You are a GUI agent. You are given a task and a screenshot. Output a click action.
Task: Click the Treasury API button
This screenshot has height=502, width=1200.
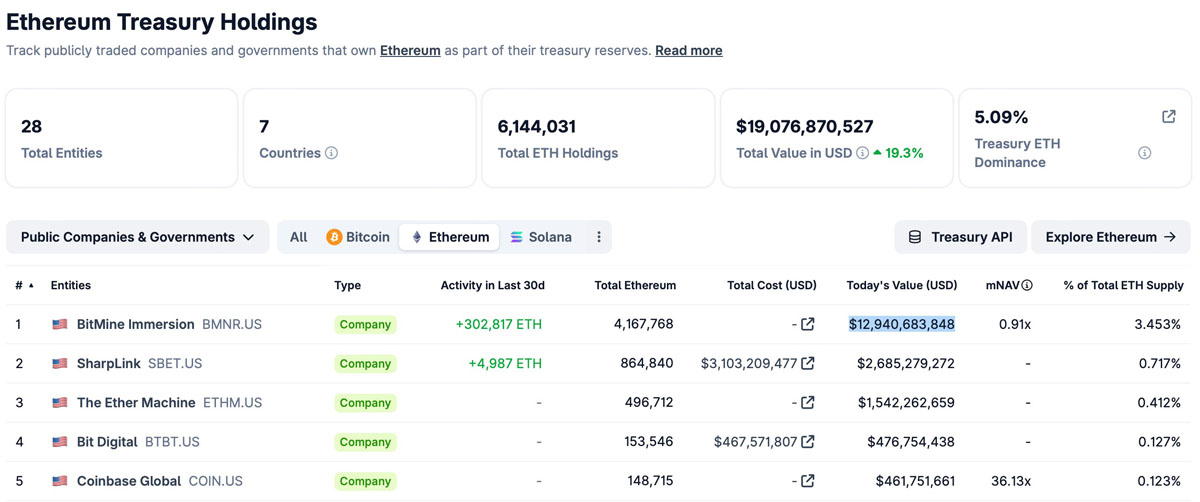960,237
